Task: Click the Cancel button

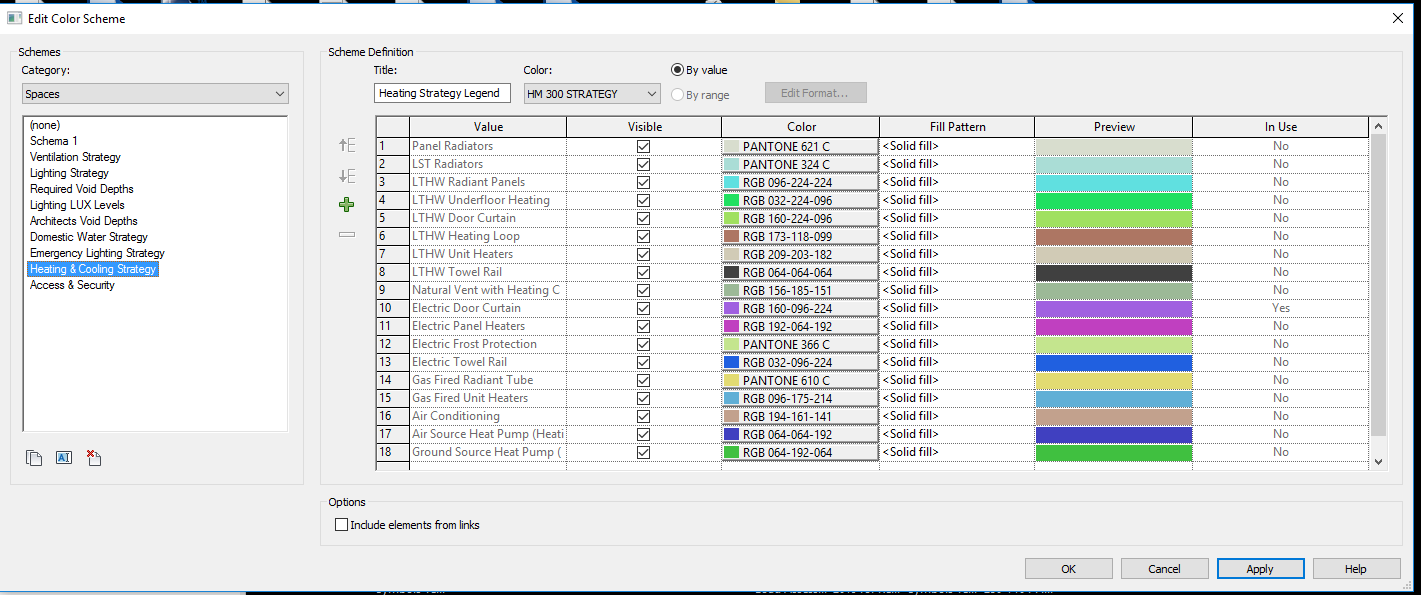Action: pyautogui.click(x=1164, y=569)
